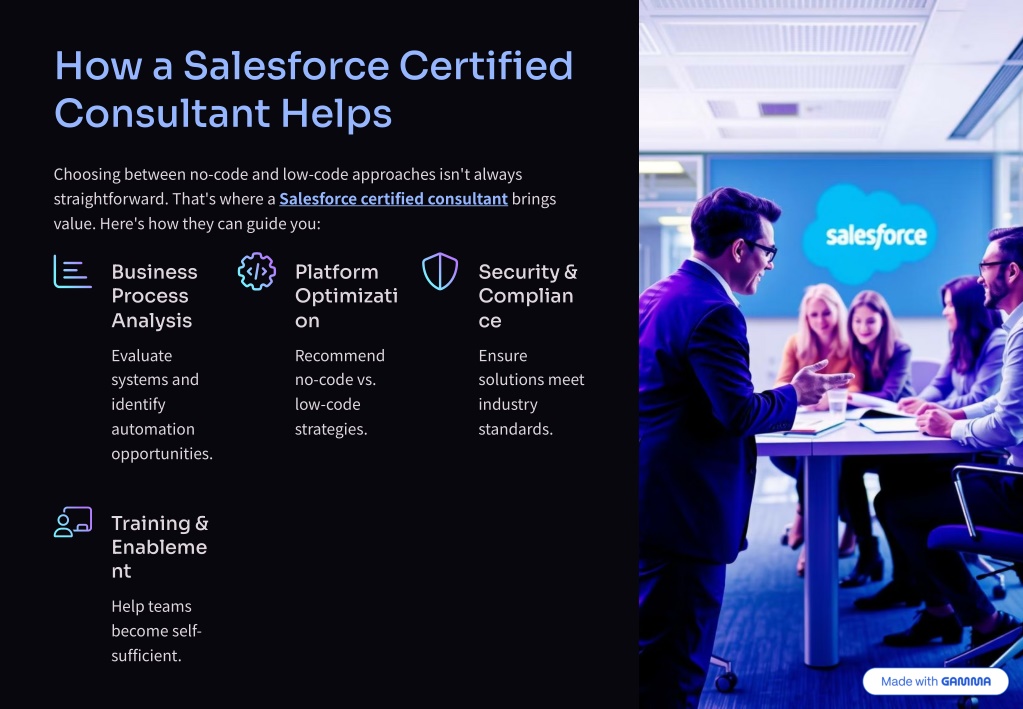
Task: Click the 'Platform Optimization' heading
Action: click(346, 296)
